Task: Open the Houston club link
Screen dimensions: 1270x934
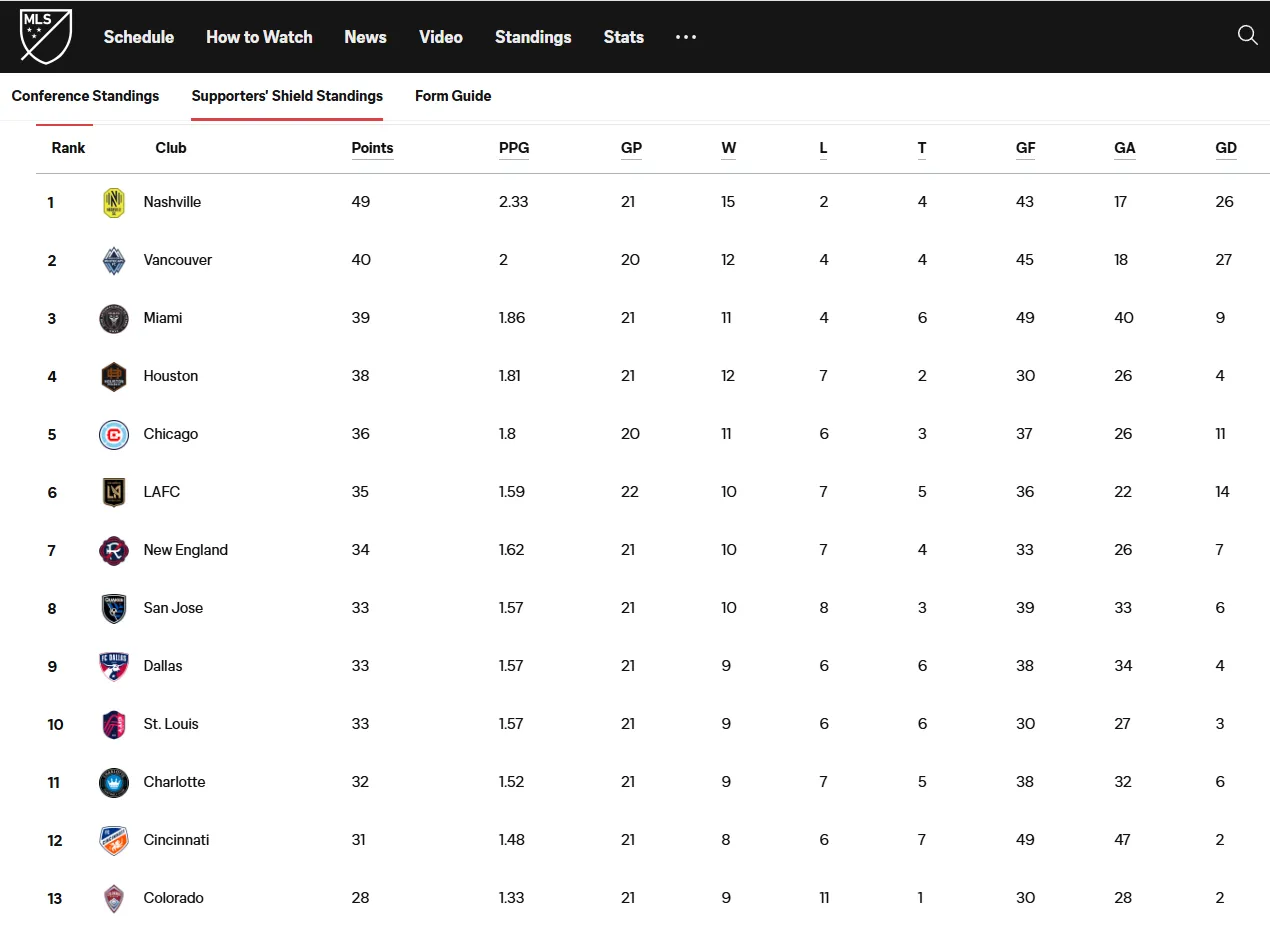Action: click(171, 376)
